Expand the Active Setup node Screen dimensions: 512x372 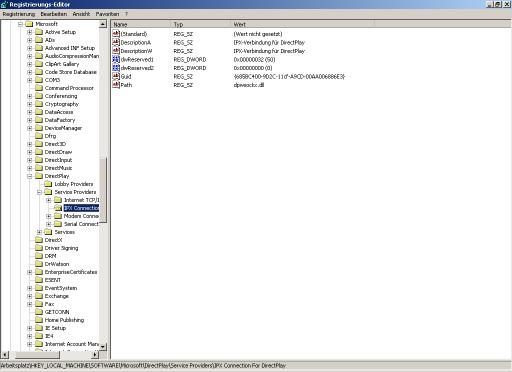(x=30, y=32)
